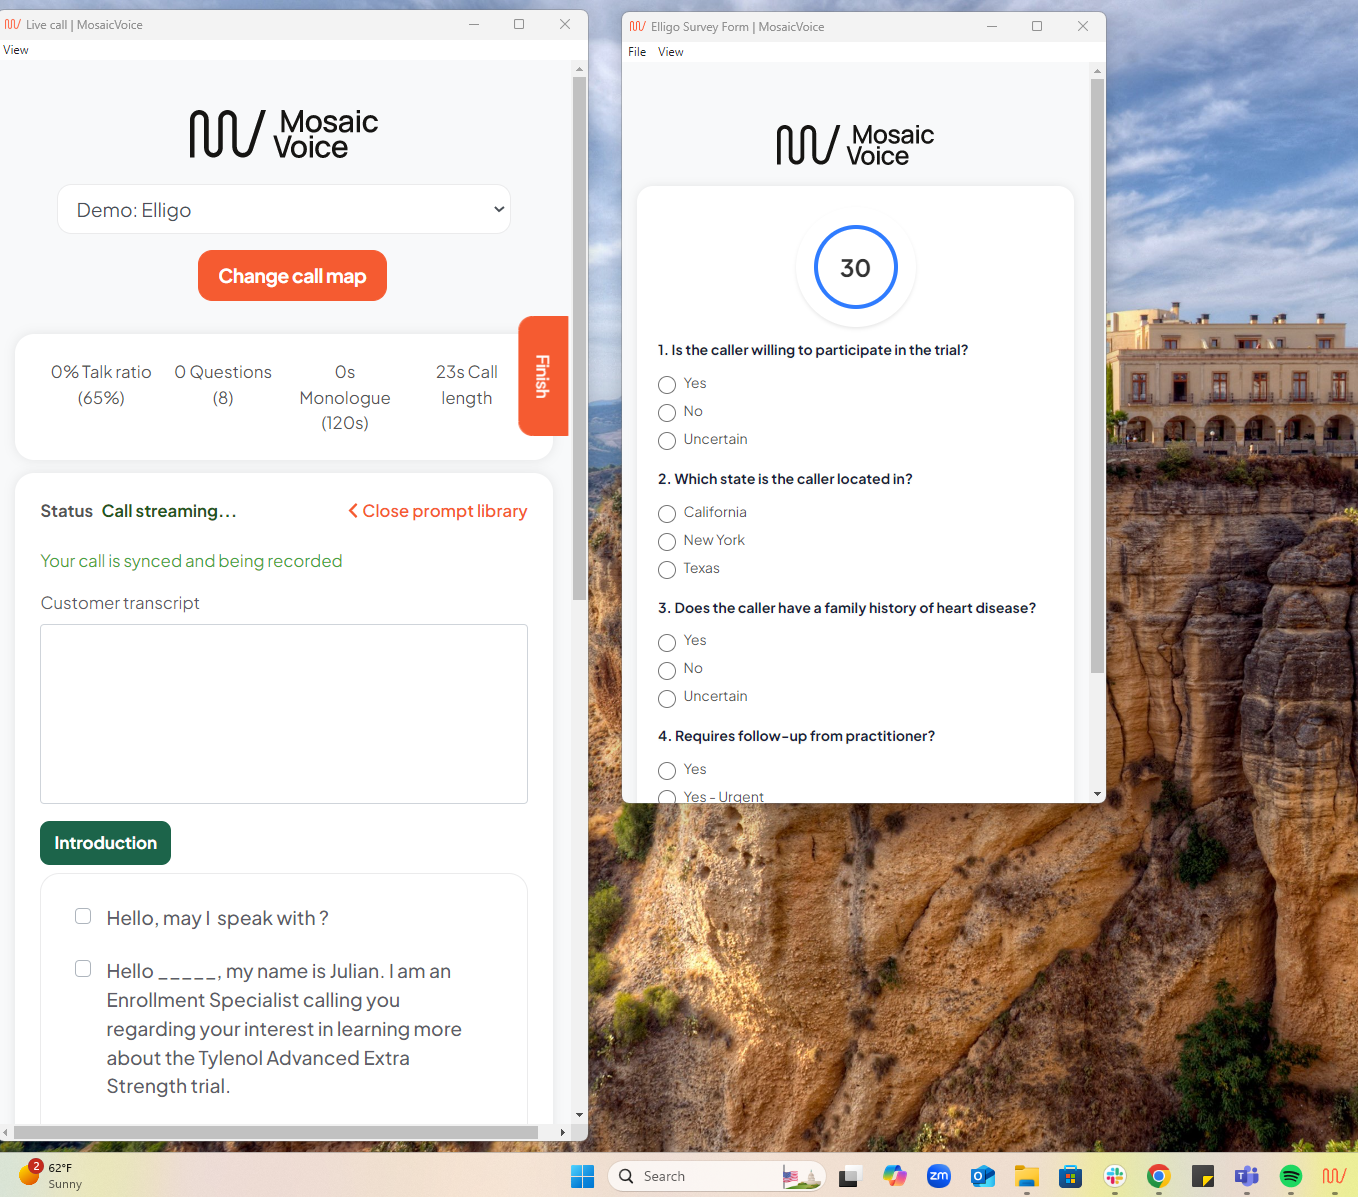Click the green Introduction section button
Image resolution: width=1358 pixels, height=1197 pixels.
pyautogui.click(x=105, y=843)
